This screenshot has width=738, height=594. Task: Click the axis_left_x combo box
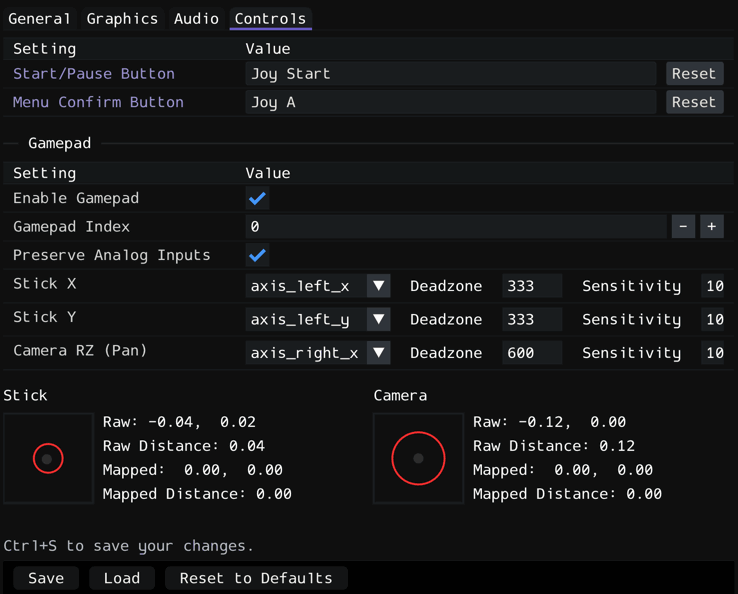click(x=318, y=286)
